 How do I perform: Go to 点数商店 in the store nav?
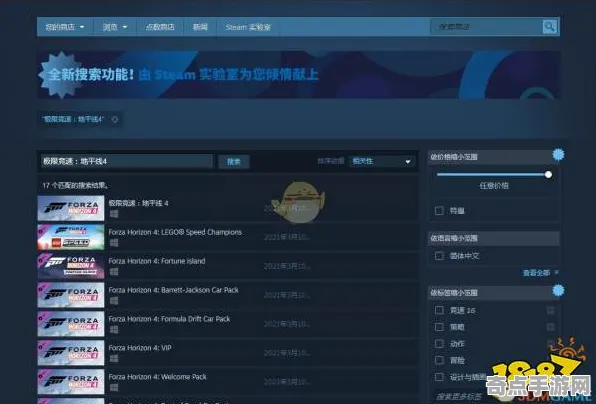coord(160,27)
